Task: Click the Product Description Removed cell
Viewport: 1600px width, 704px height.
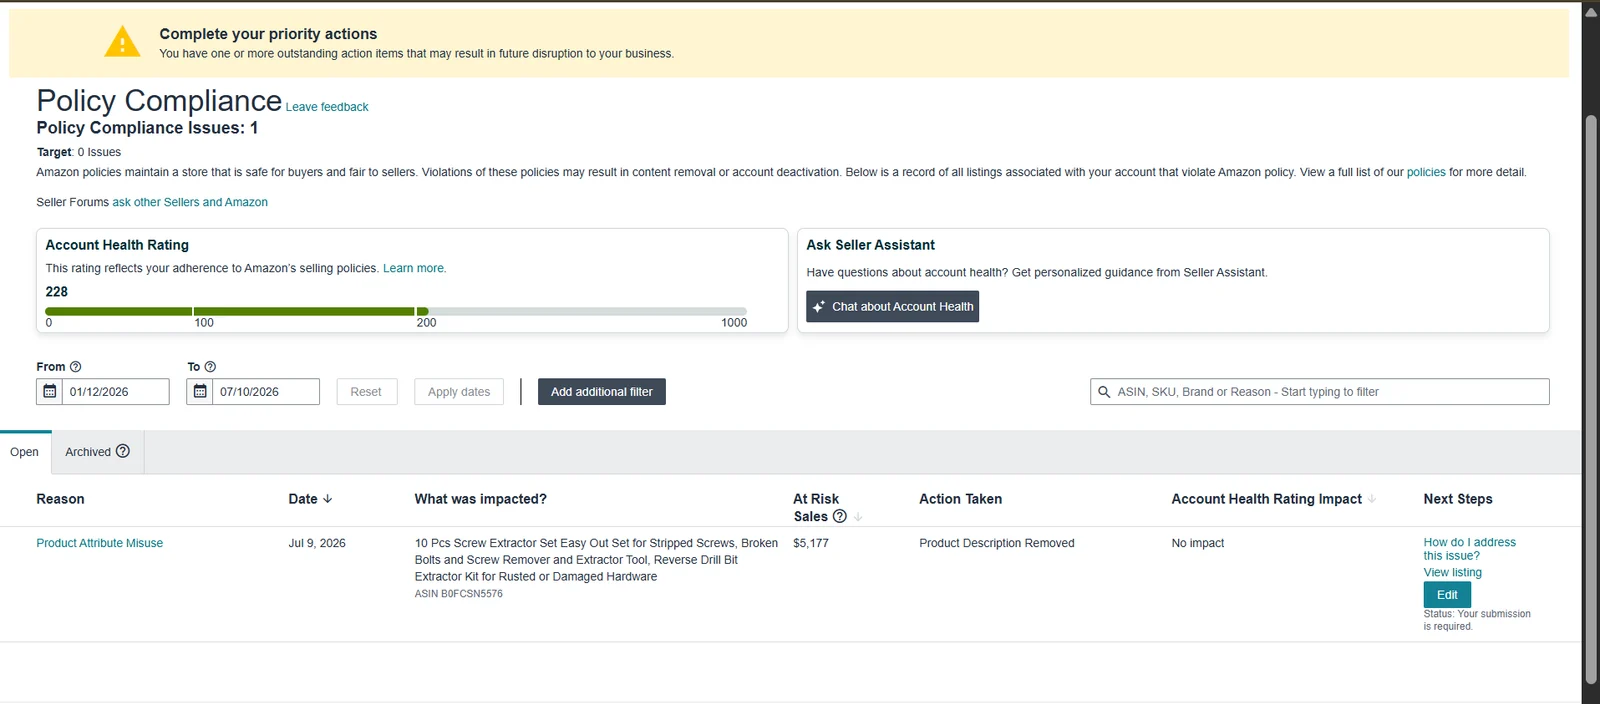Action: click(997, 543)
